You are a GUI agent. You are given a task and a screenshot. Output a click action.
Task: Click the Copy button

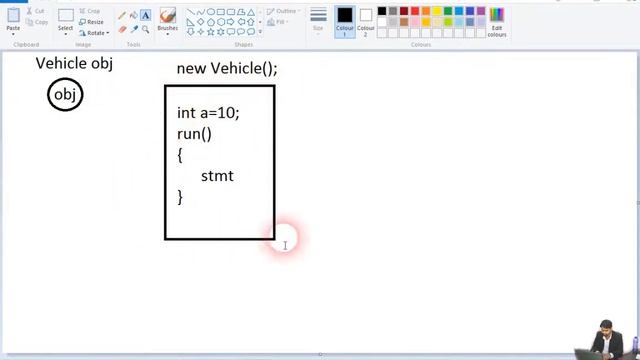pos(37,22)
